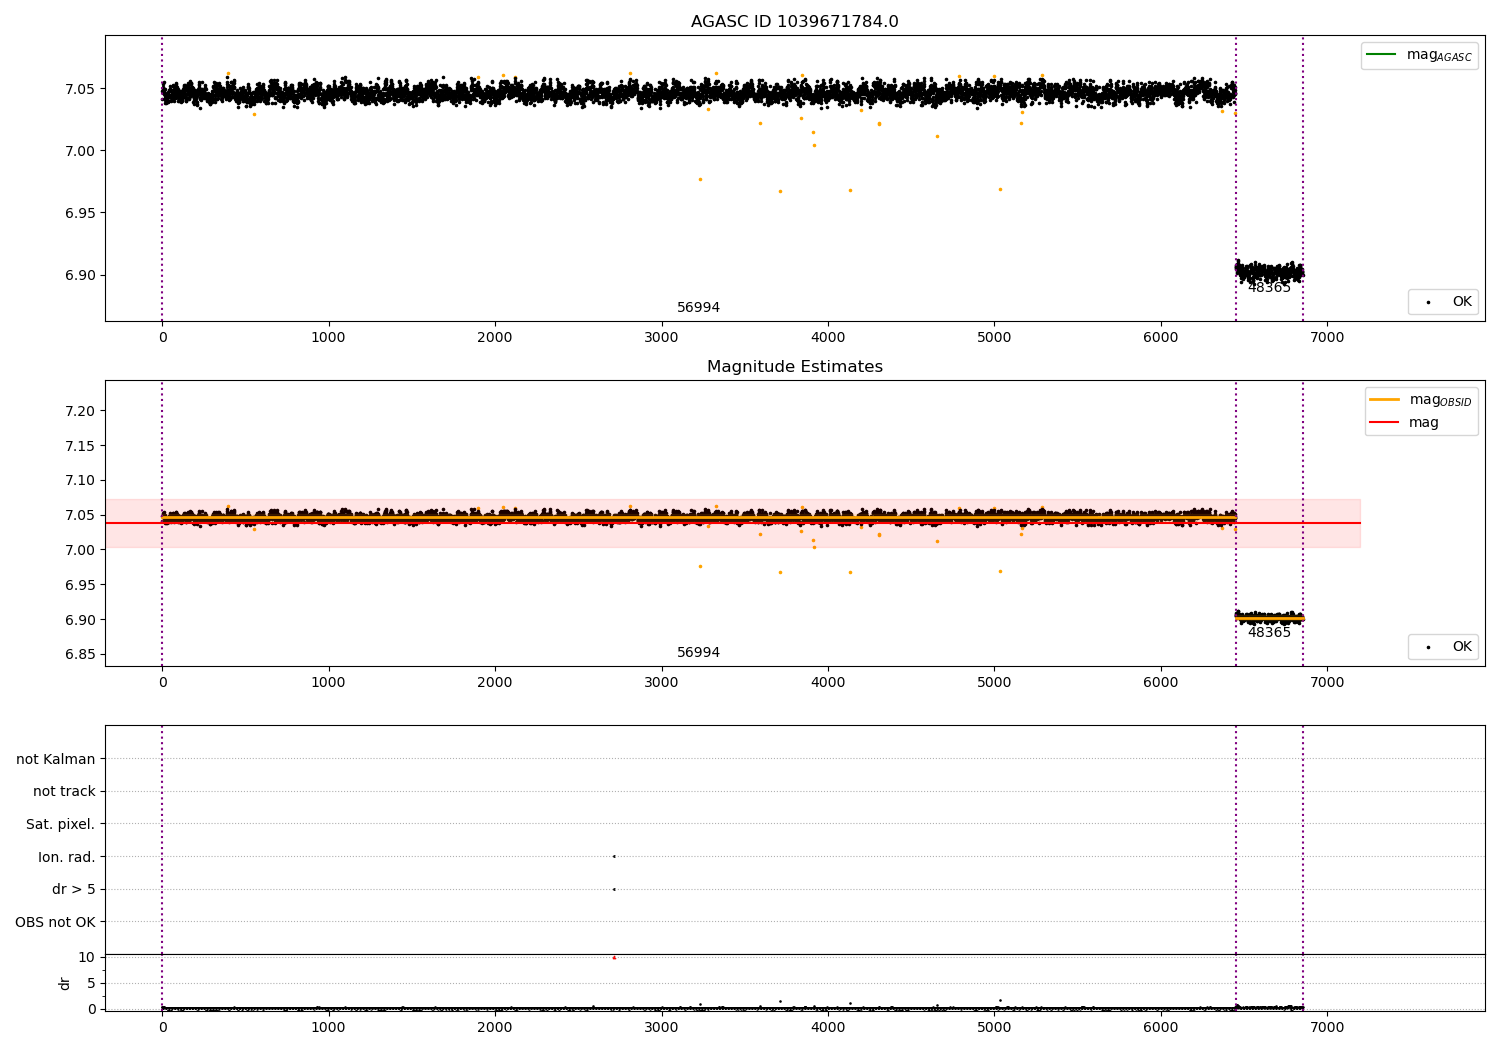Click x-axis tick "2000" under the bottom panel
The height and width of the screenshot is (1050, 1500).
(x=495, y=1027)
